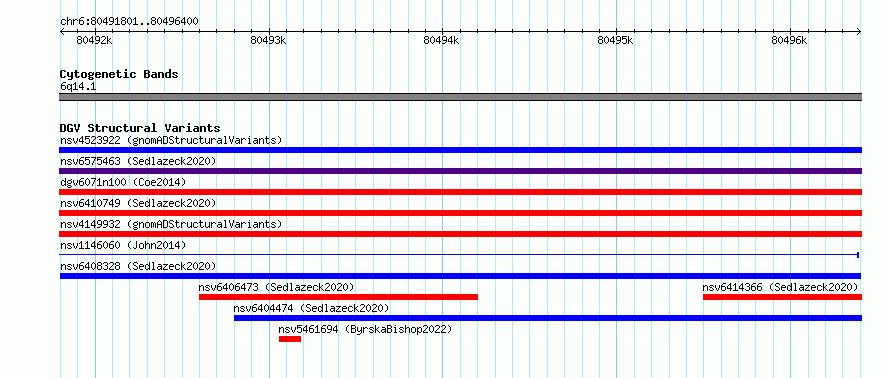
Task: Open dgv6071n100 Coe2014 label
Action: tap(123, 182)
